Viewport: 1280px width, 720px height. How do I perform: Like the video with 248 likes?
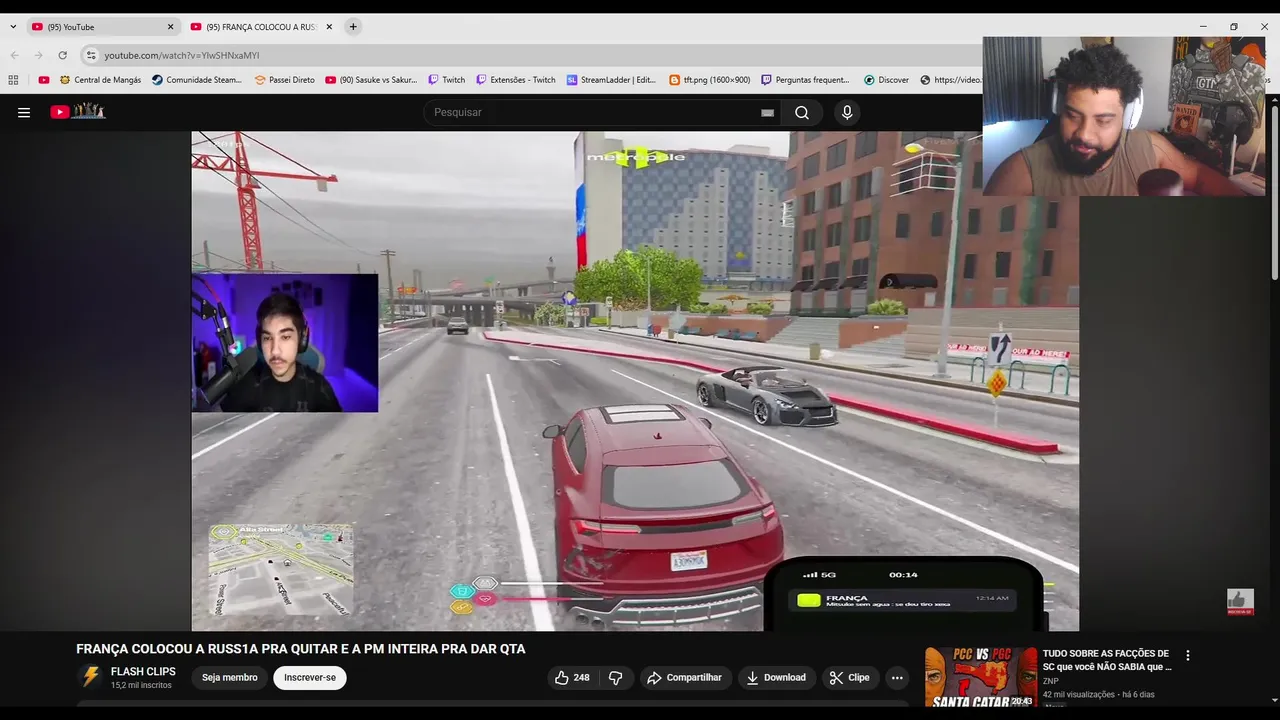pos(572,677)
